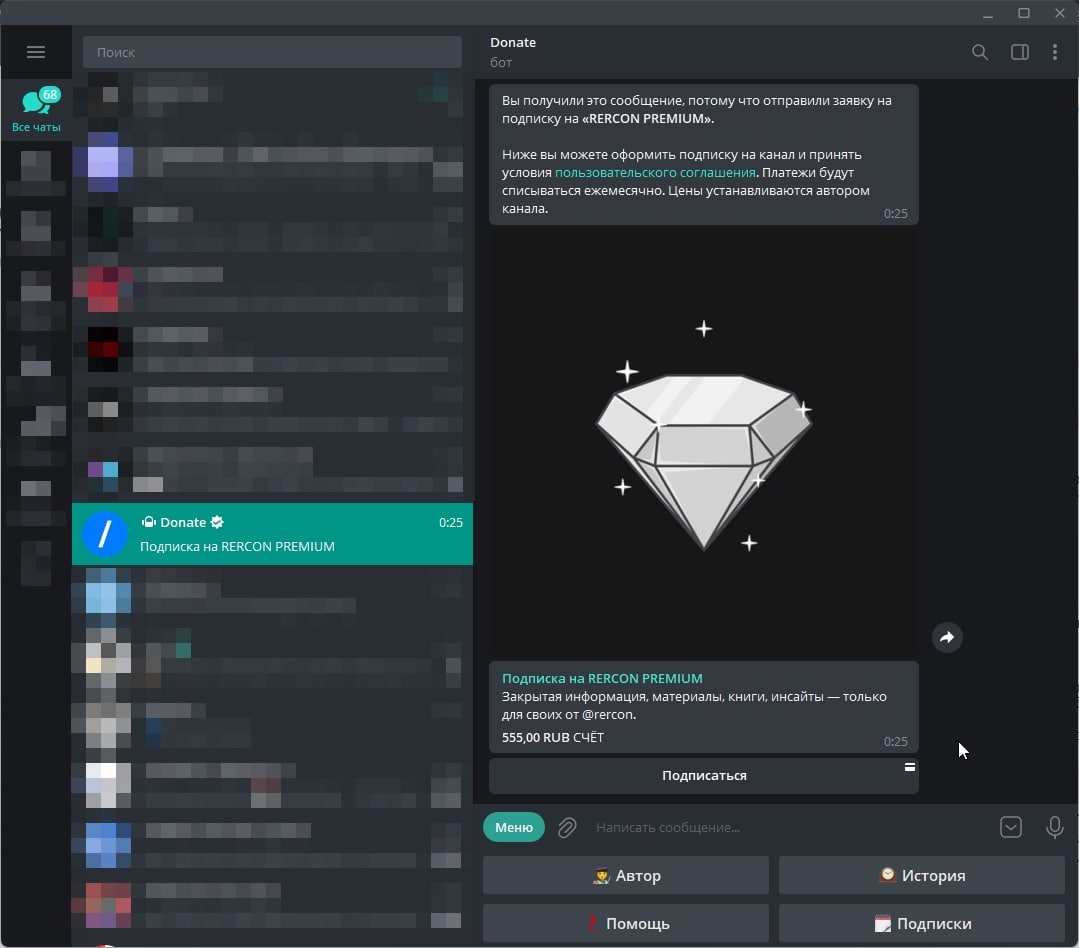Click the 'Подписаться' button
The height and width of the screenshot is (948, 1079).
703,775
